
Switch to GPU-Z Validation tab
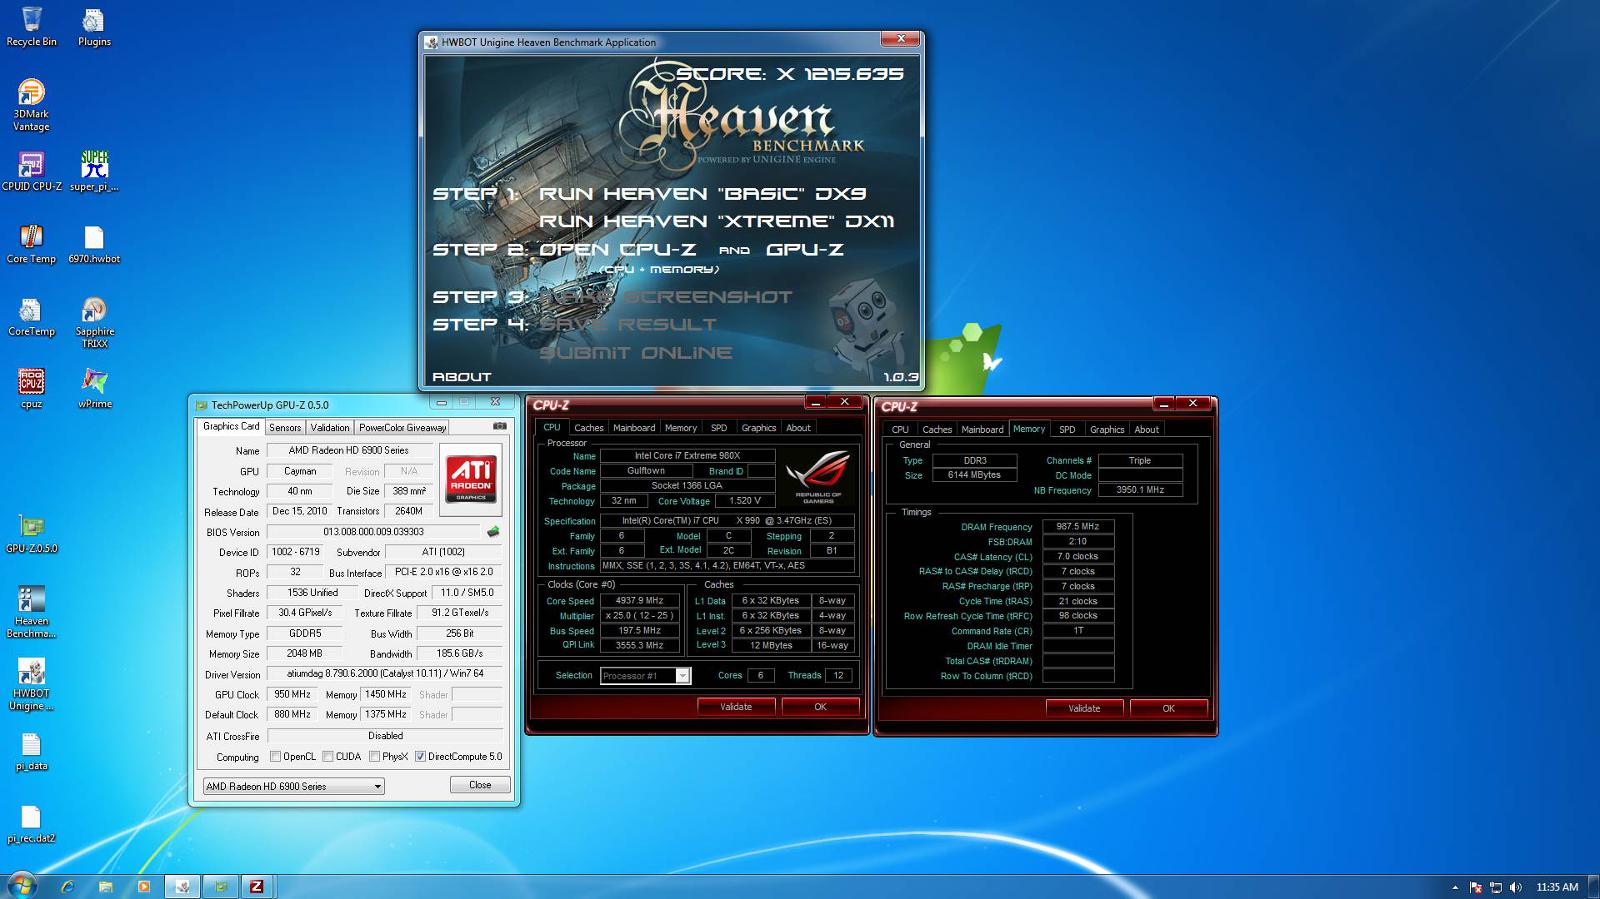[x=330, y=427]
